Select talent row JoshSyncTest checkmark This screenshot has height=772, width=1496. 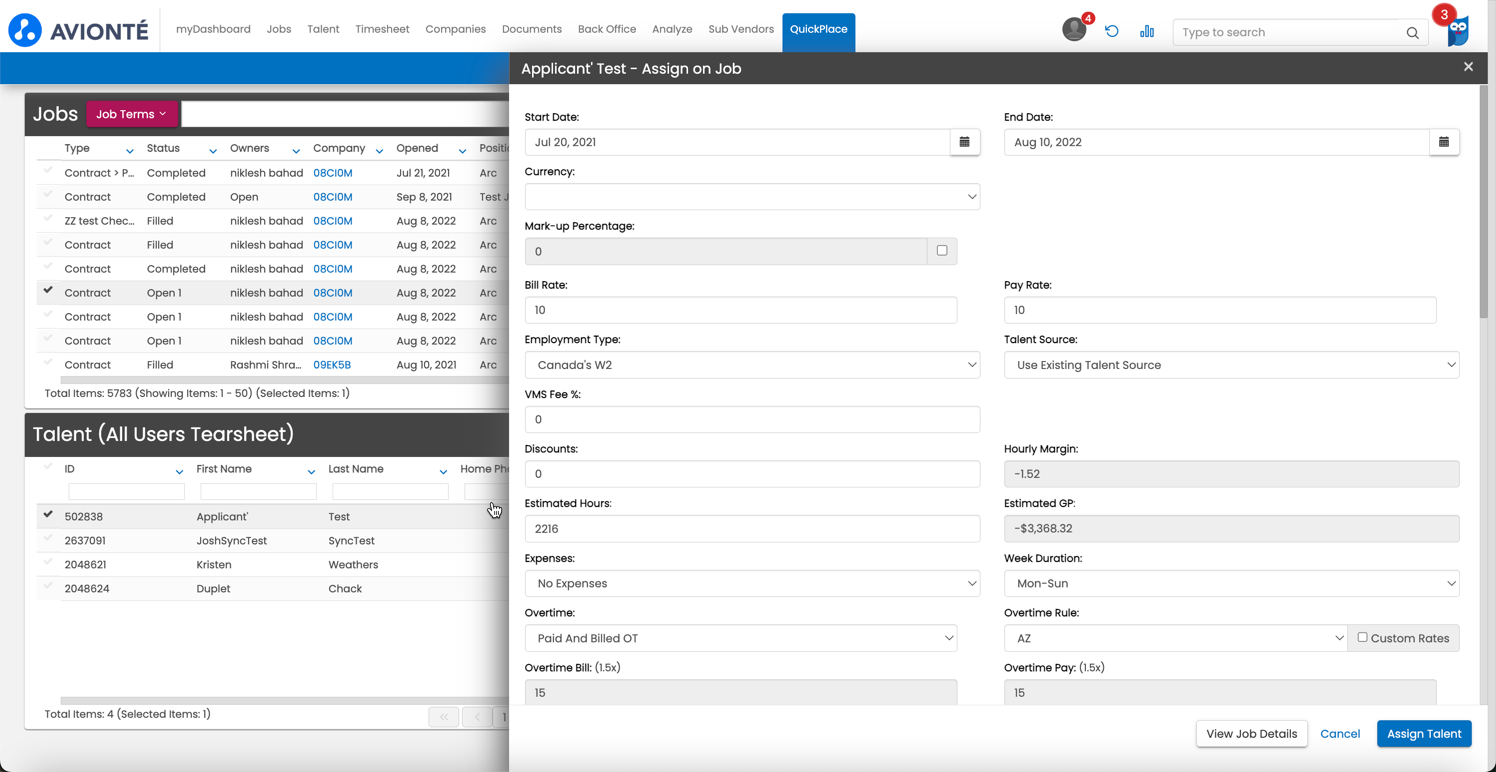48,538
